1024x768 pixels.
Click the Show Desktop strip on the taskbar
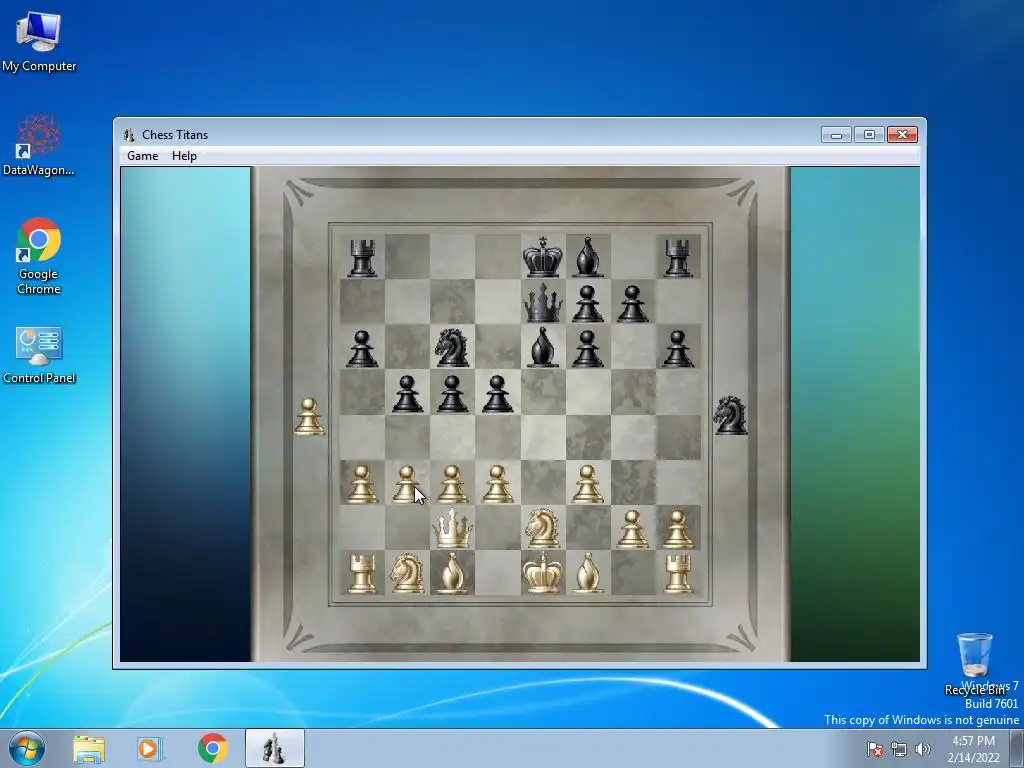pos(1017,748)
